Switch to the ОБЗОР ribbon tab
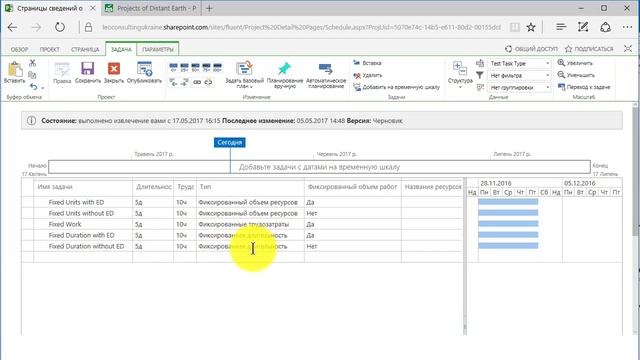 point(19,49)
